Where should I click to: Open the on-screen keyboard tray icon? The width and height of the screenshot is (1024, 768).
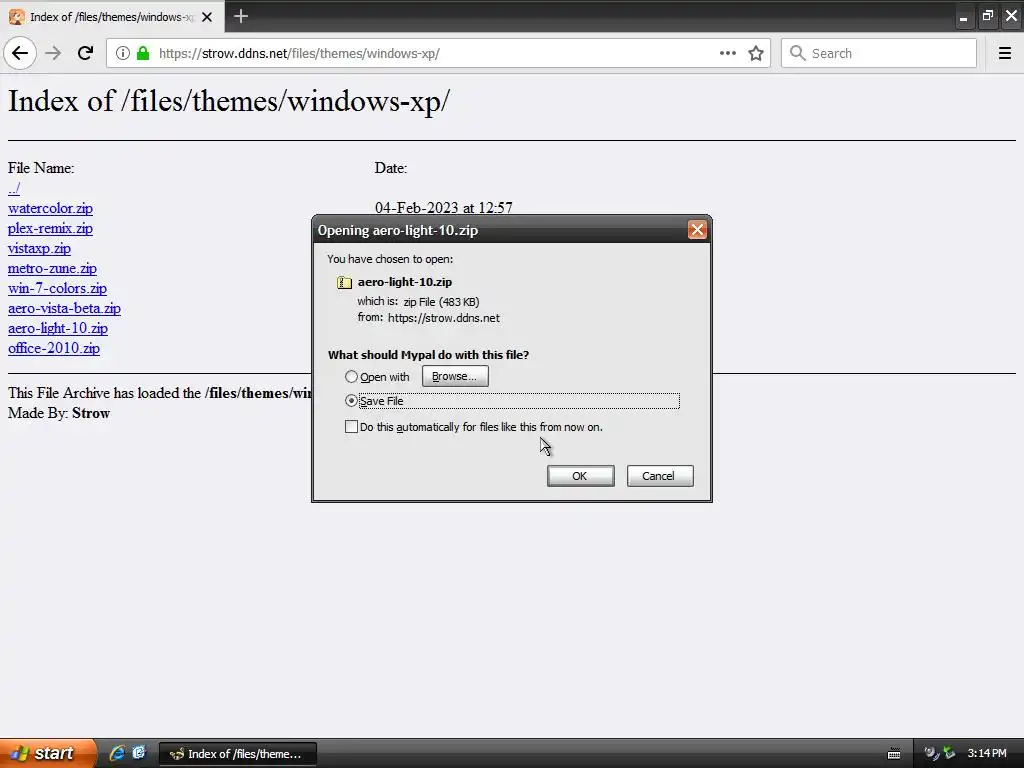coord(894,754)
